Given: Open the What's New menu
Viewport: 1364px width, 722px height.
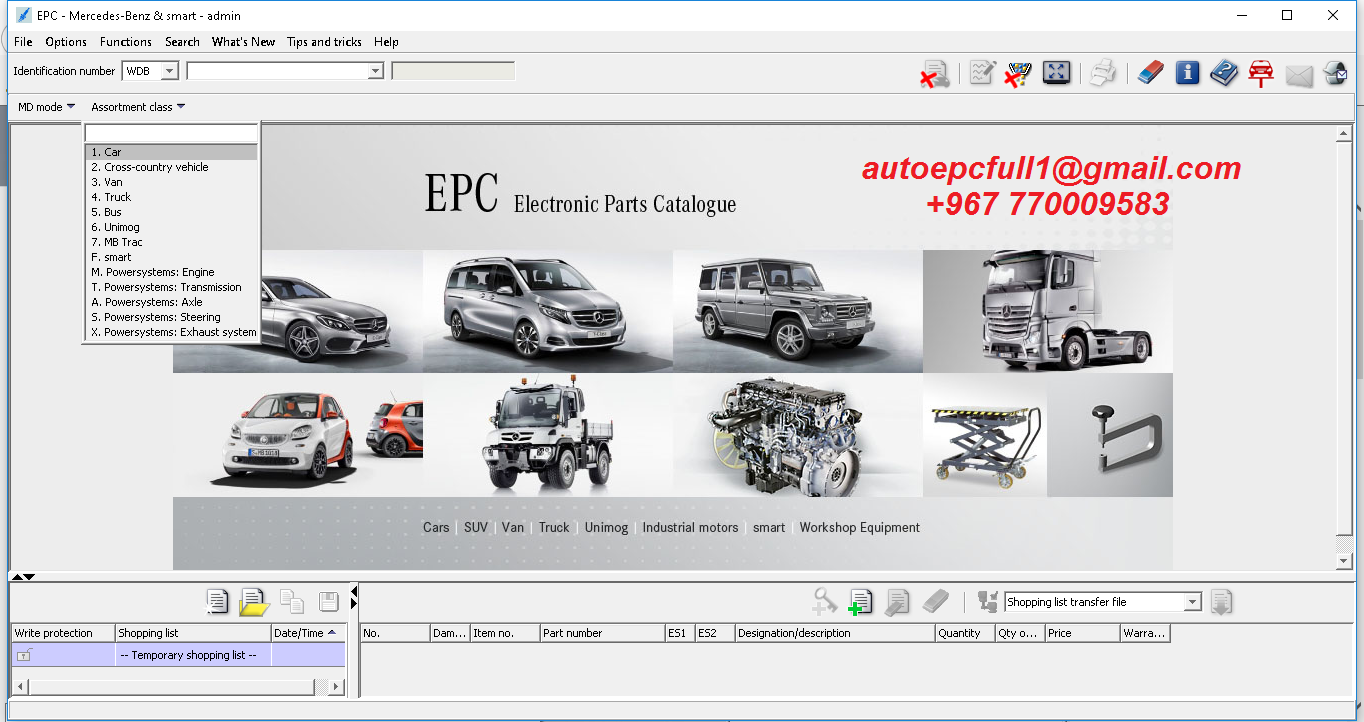Looking at the screenshot, I should [x=243, y=42].
